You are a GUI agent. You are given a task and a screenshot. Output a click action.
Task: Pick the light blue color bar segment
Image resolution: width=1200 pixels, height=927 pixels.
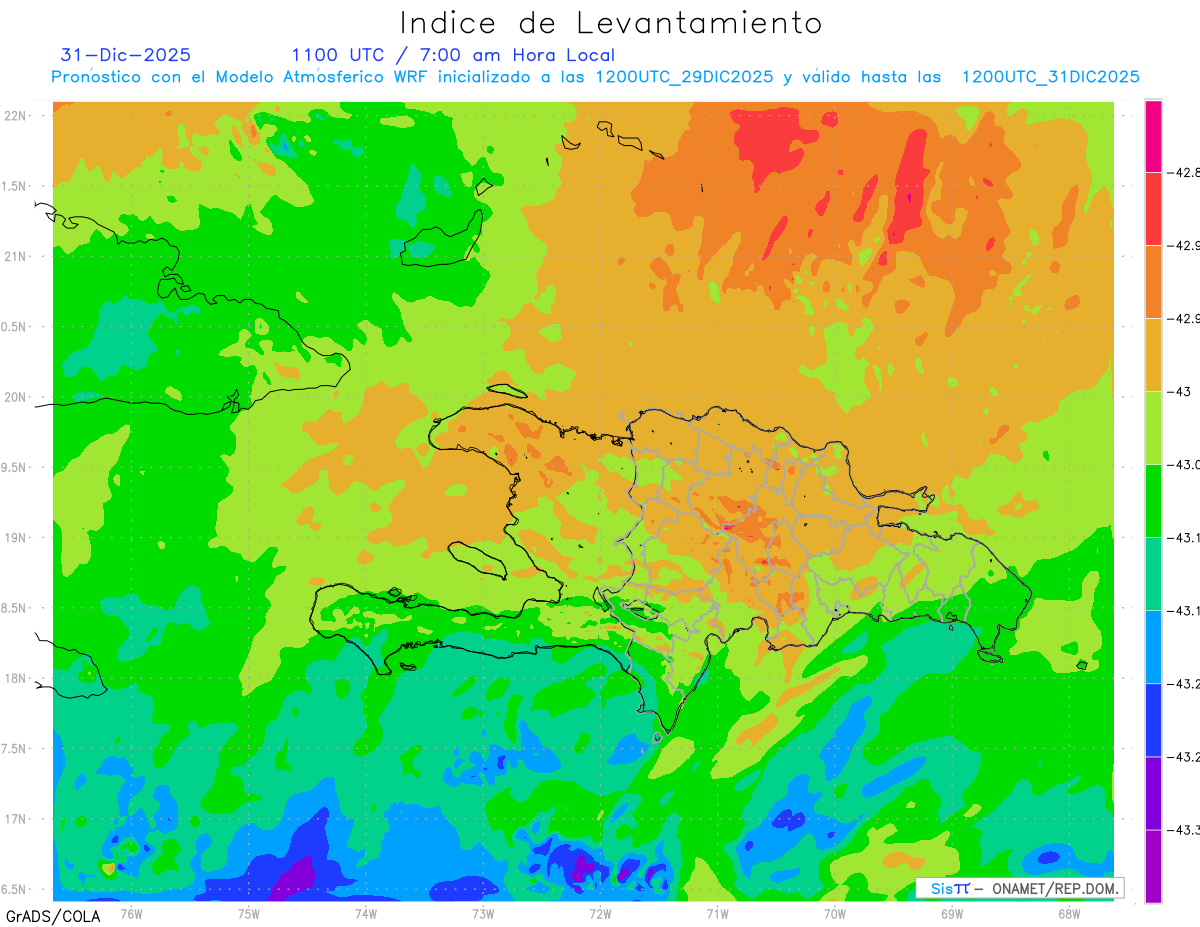pos(1153,647)
